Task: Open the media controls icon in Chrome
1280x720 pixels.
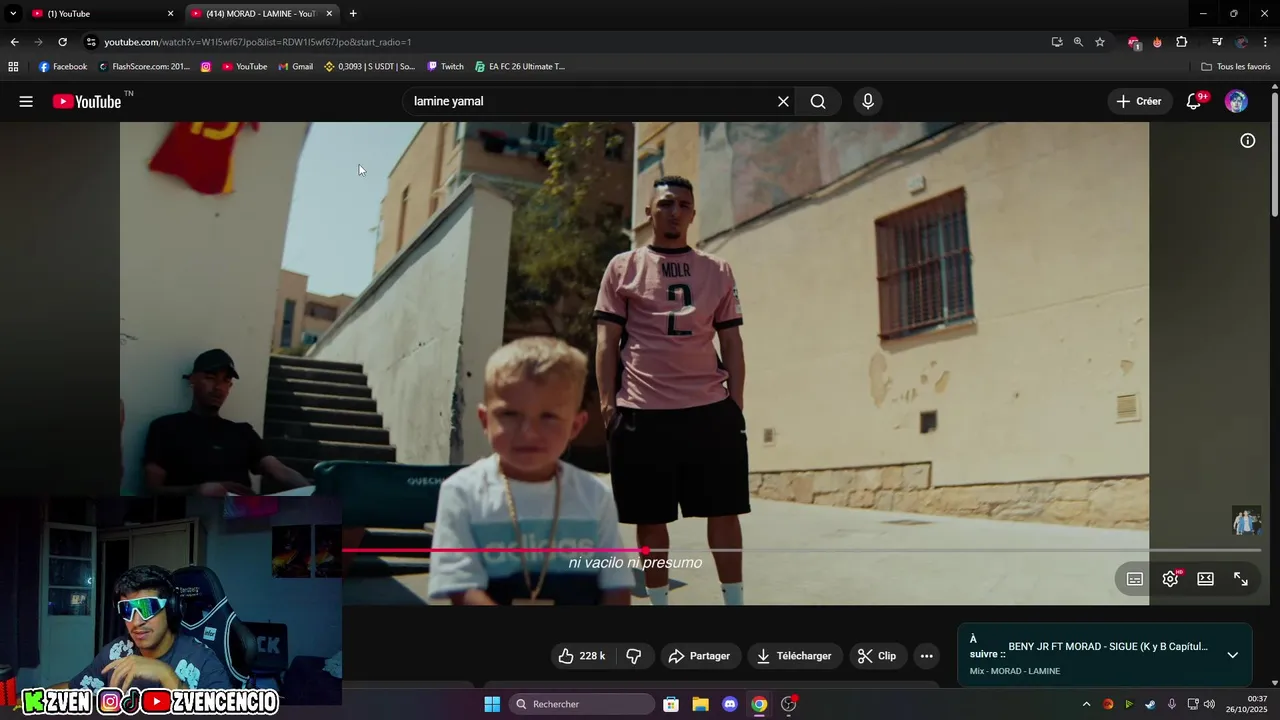Action: [x=1217, y=42]
